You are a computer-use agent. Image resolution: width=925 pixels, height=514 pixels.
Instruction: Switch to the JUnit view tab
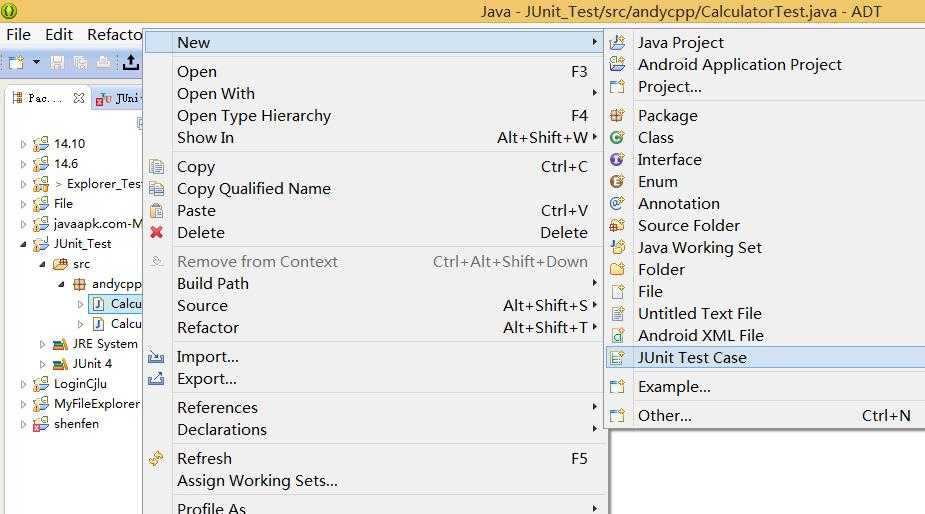(x=119, y=99)
